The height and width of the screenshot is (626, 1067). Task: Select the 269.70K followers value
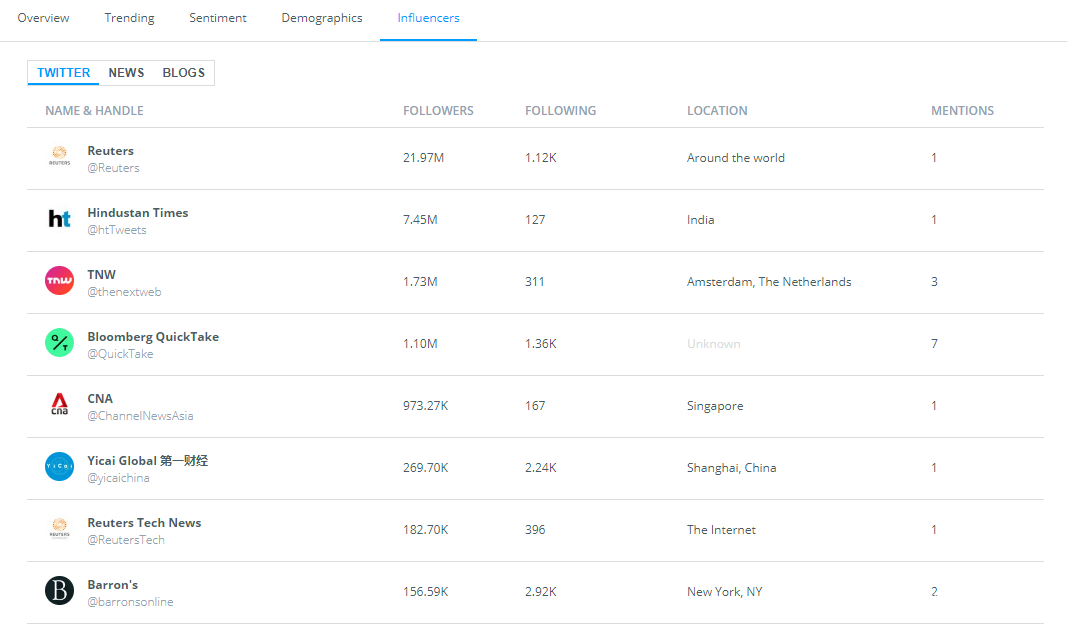click(425, 467)
